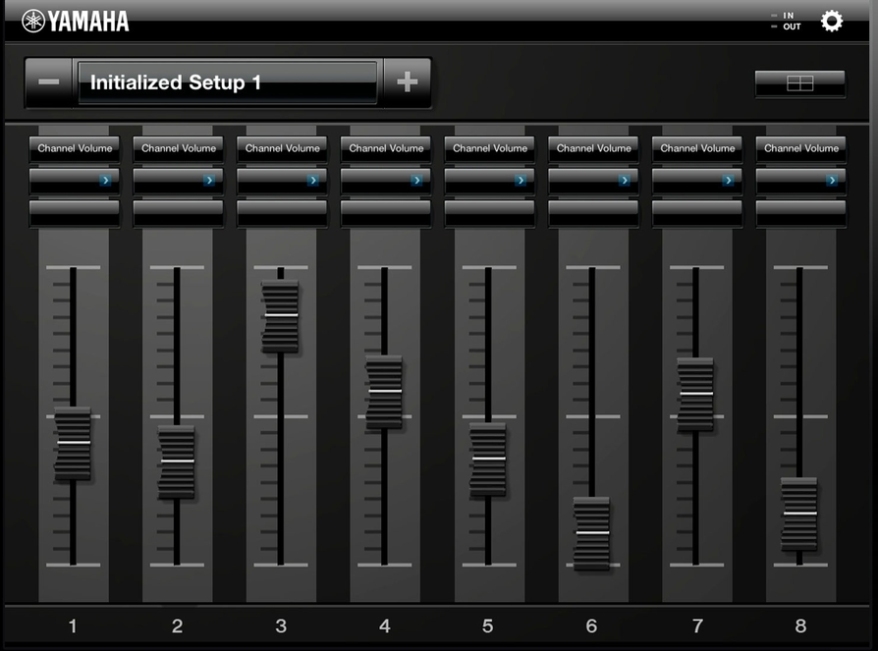Click channel number 7 label
This screenshot has width=878, height=651.
(697, 626)
